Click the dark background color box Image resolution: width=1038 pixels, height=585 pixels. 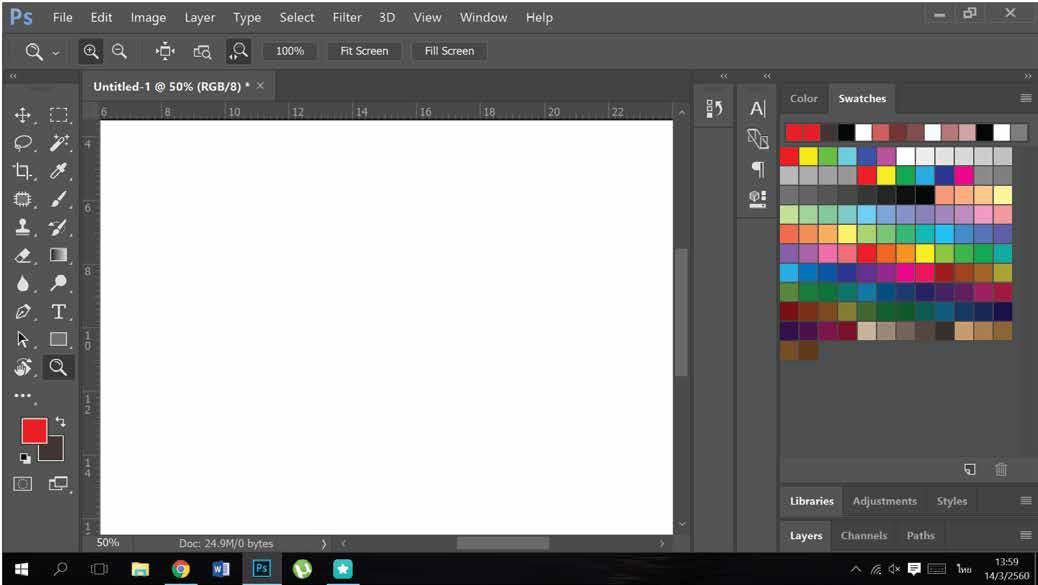[54, 451]
